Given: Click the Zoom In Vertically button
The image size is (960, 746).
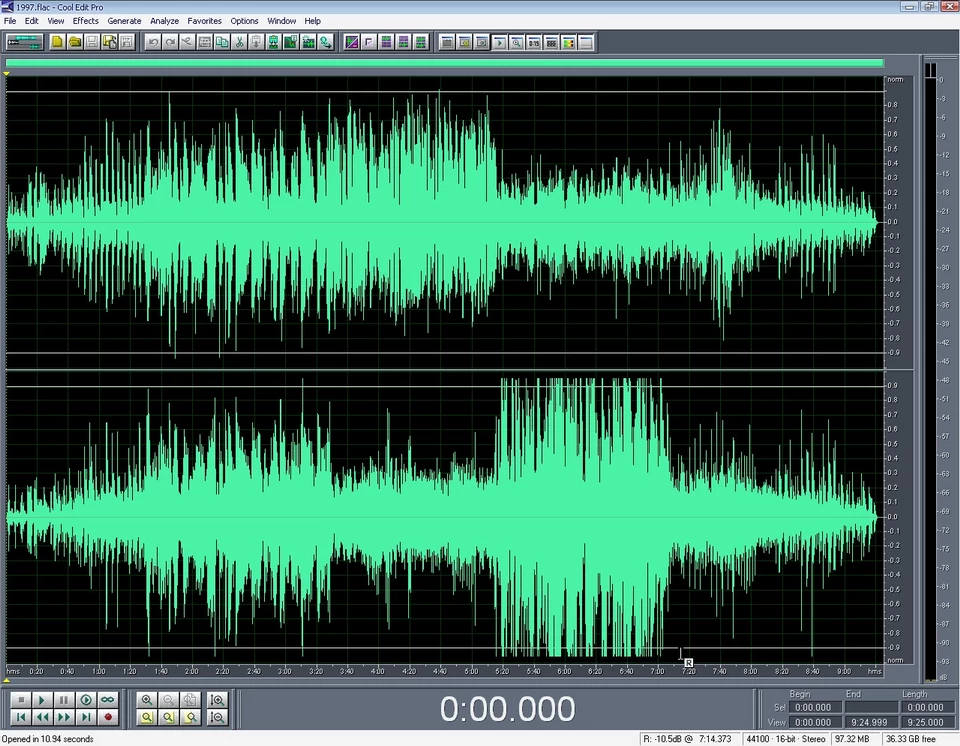Looking at the screenshot, I should click(217, 700).
